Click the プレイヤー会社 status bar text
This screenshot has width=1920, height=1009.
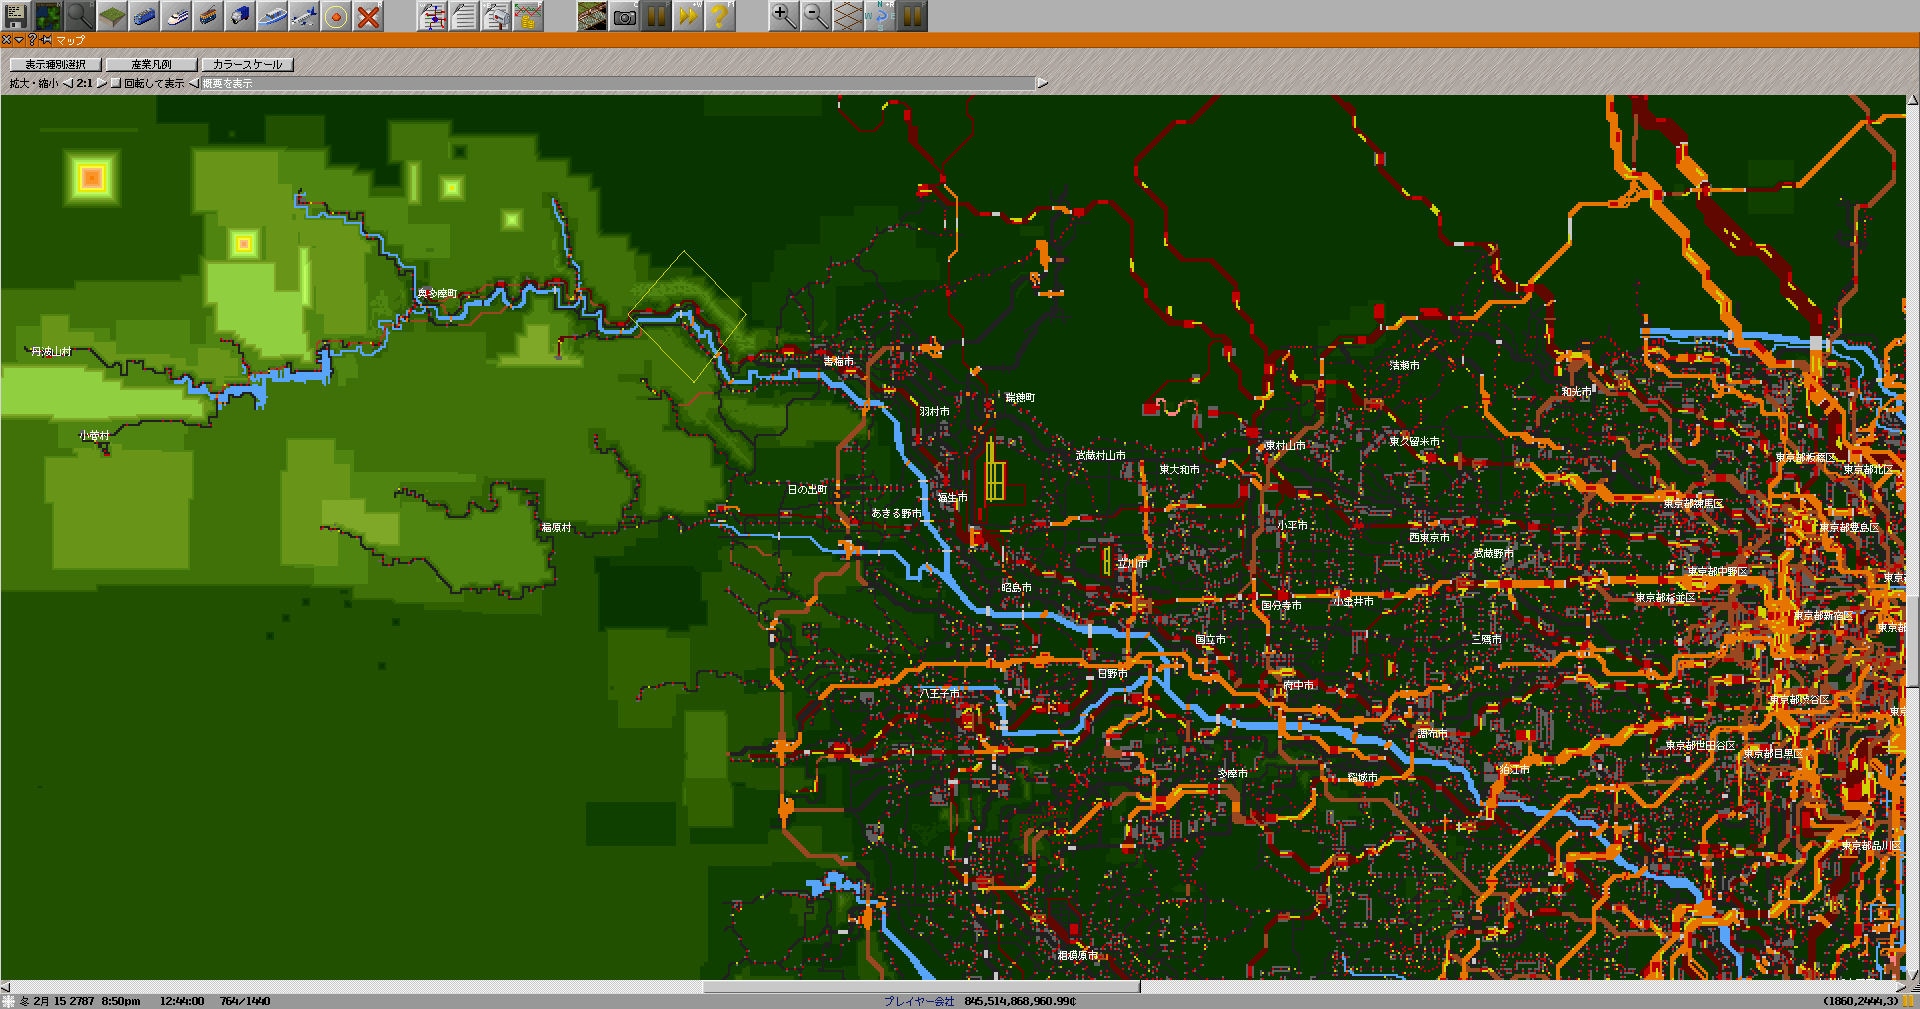pyautogui.click(x=919, y=1001)
